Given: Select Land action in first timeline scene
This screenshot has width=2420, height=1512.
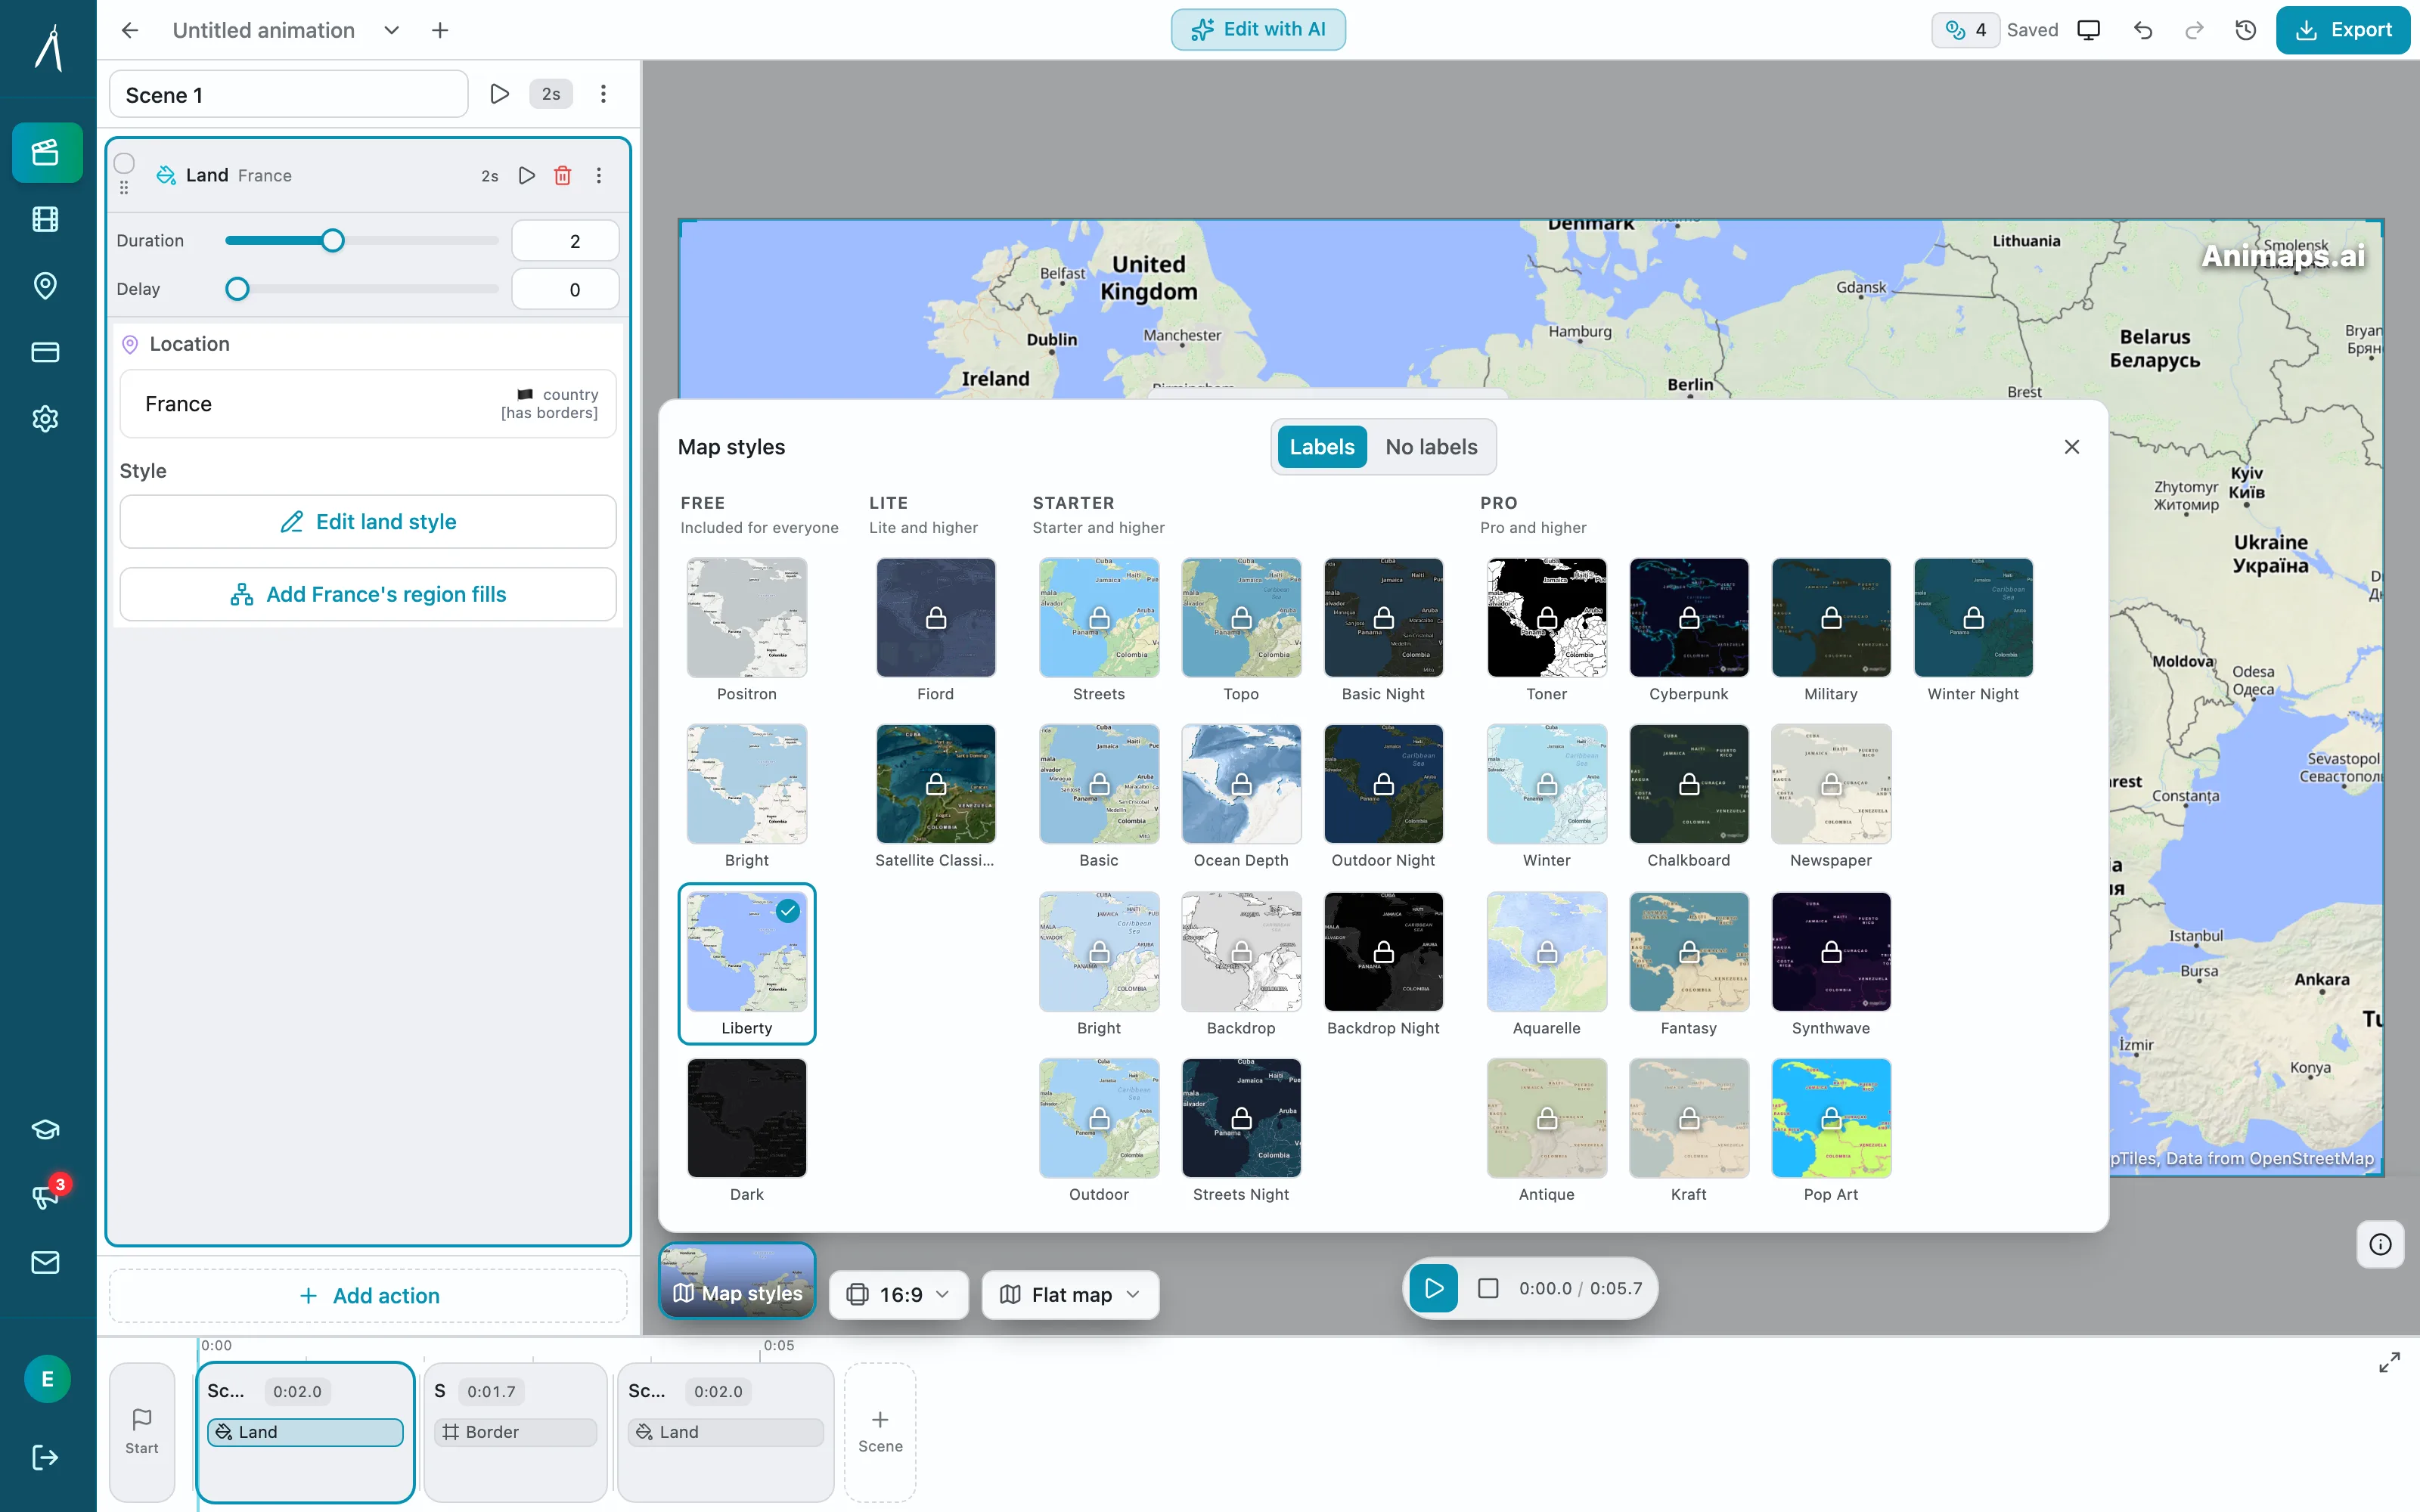Looking at the screenshot, I should (x=306, y=1433).
